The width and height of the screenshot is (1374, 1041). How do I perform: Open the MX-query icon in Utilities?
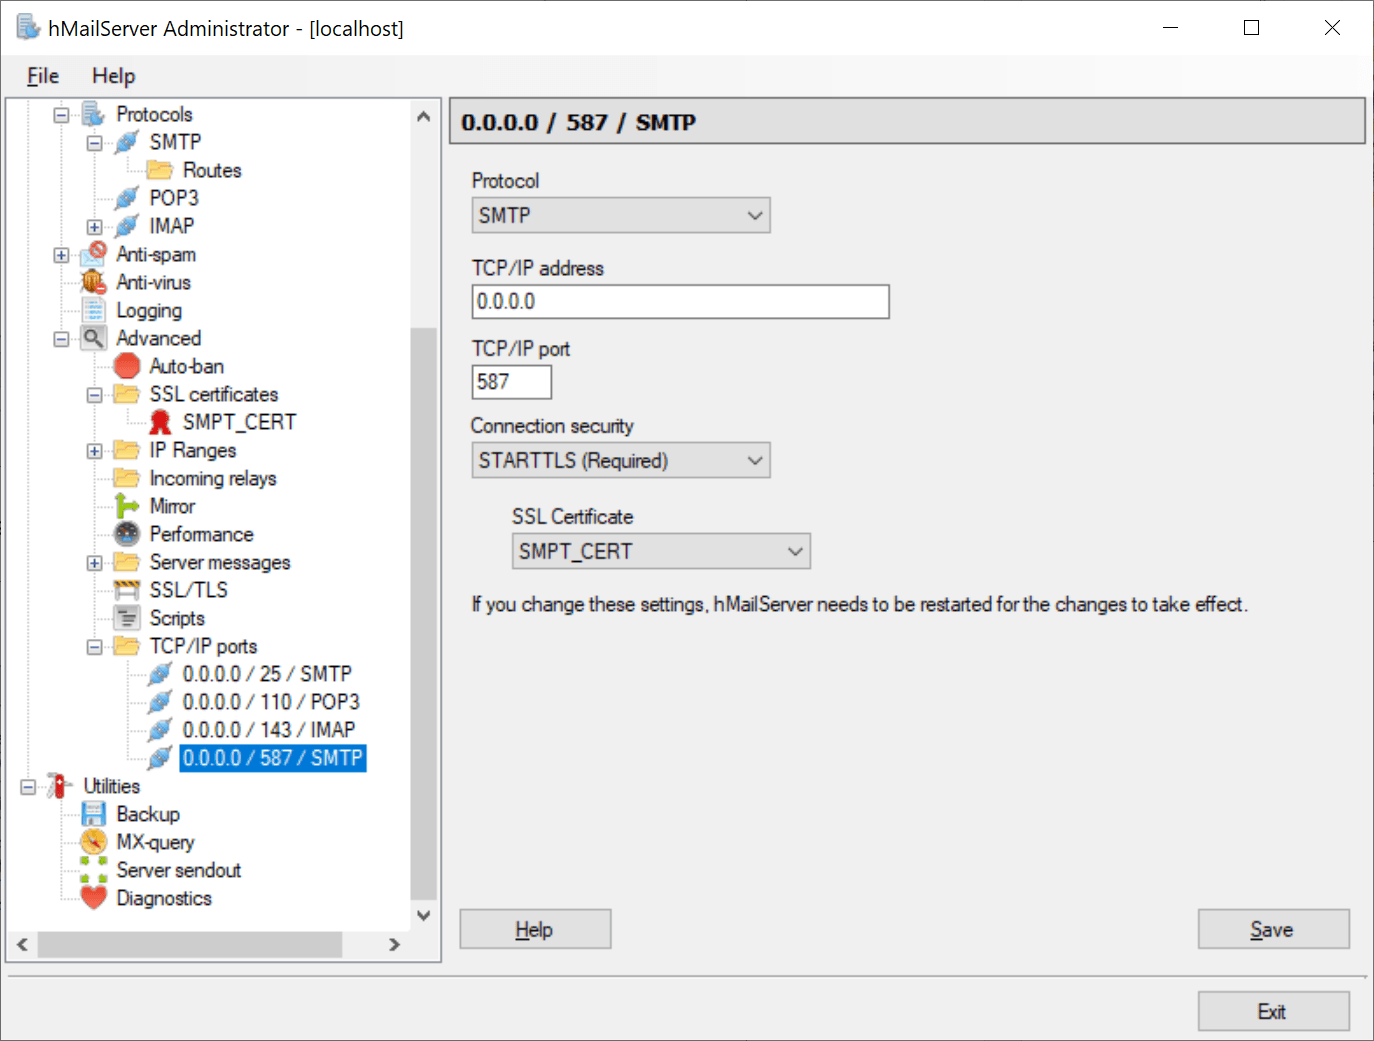(93, 842)
